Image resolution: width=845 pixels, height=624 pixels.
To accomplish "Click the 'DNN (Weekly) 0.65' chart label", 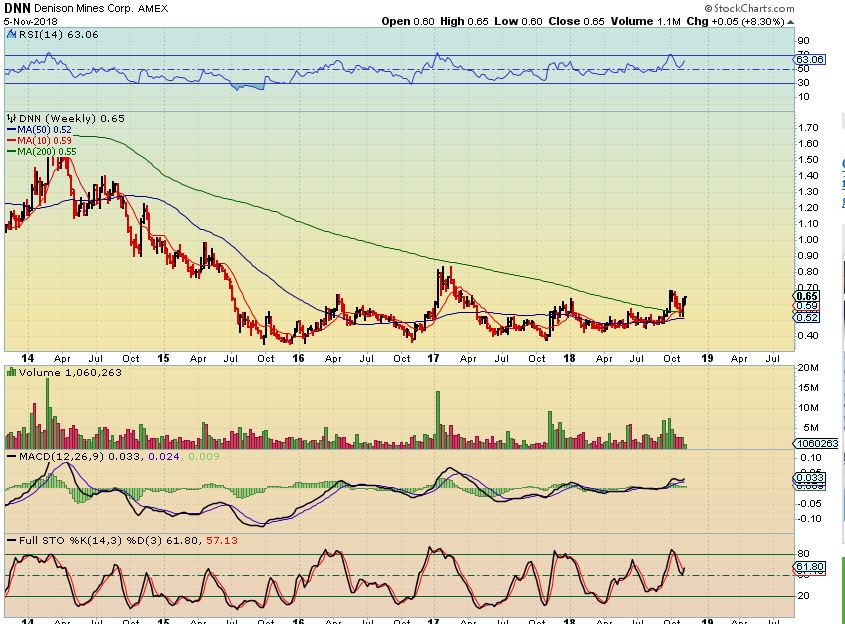I will point(72,119).
